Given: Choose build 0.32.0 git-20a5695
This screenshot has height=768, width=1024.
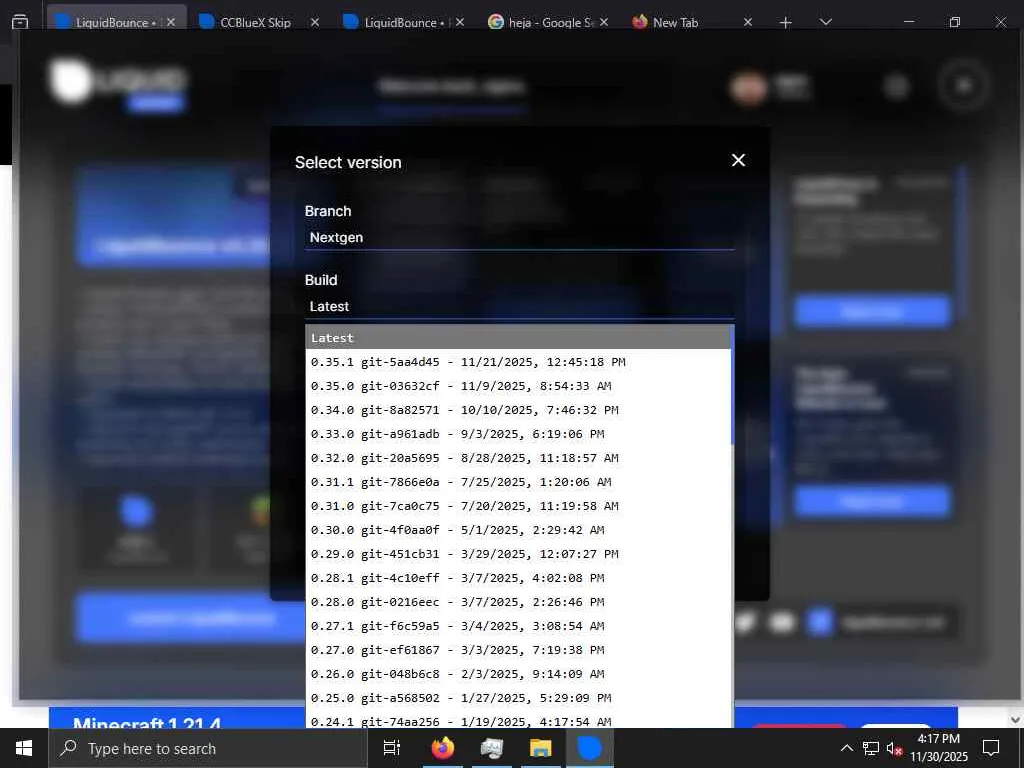Looking at the screenshot, I should [518, 458].
